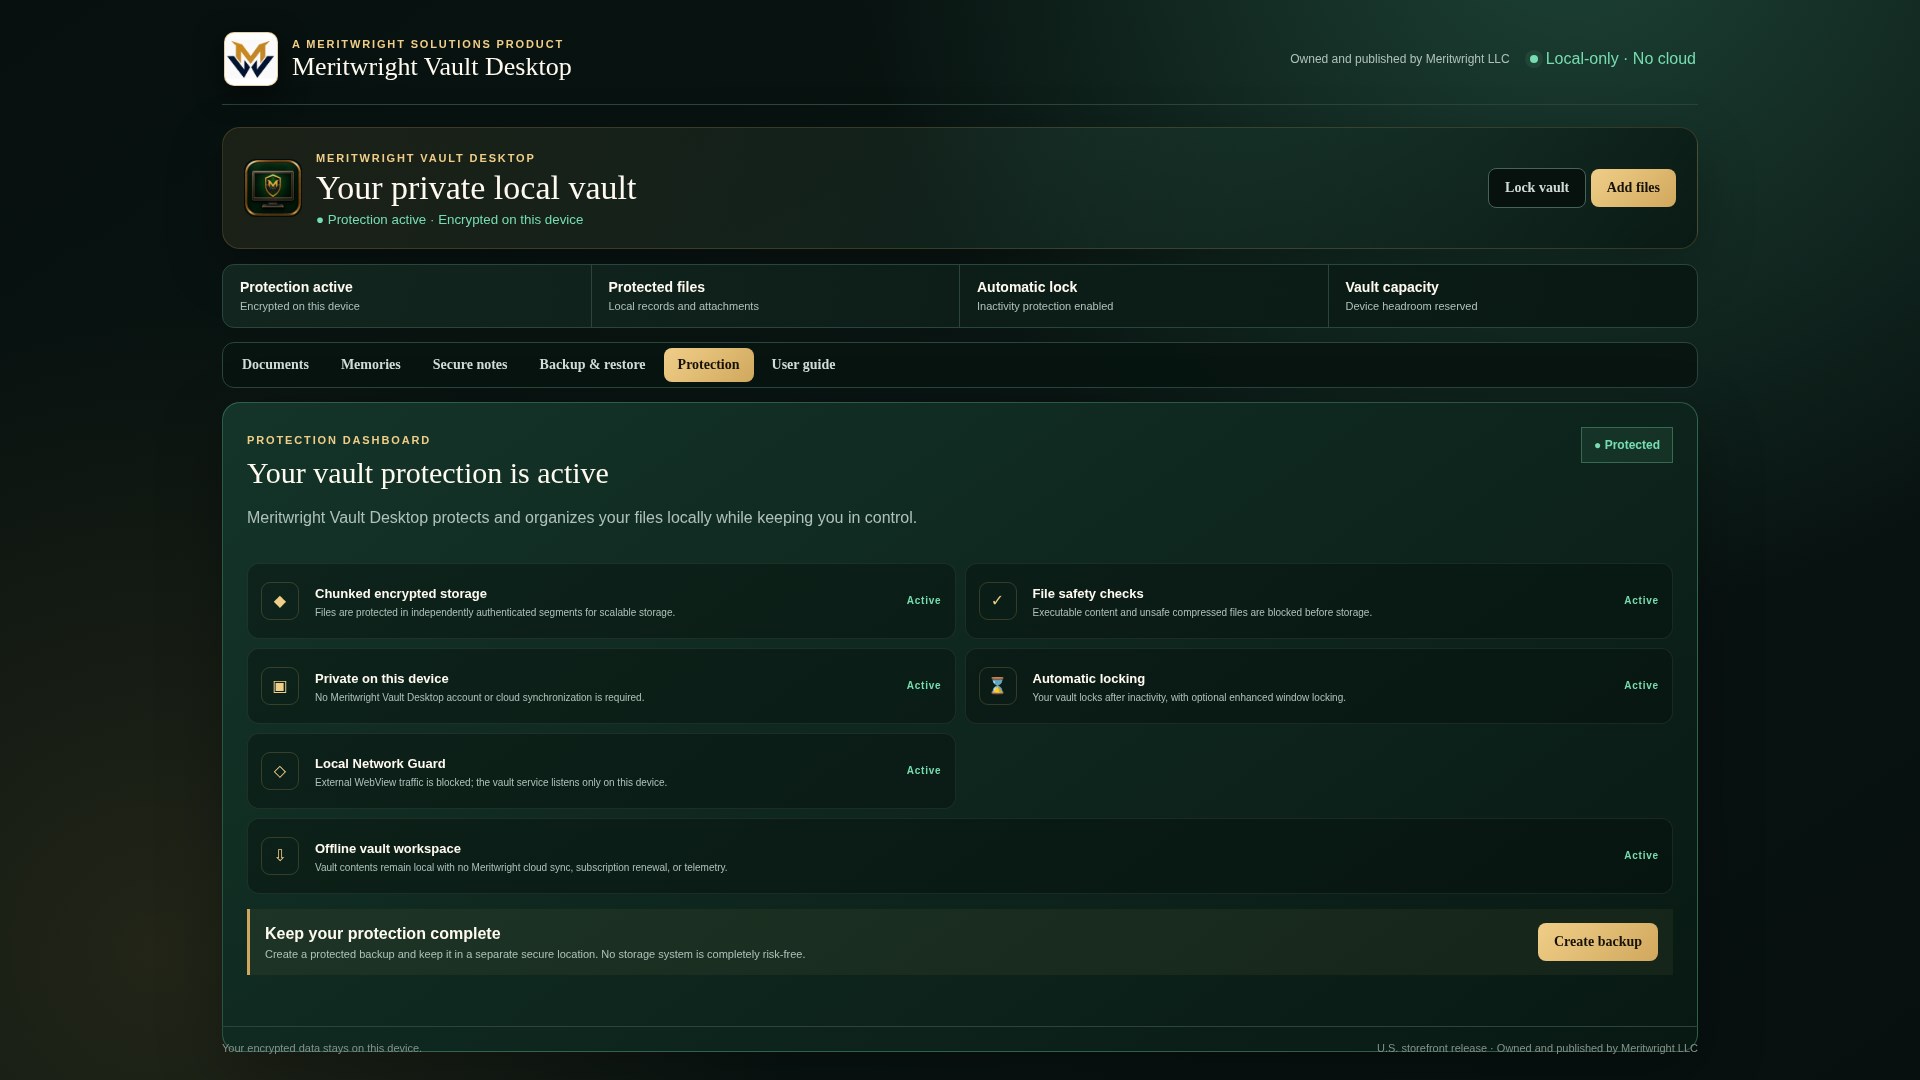
Task: Click the Chunked encrypted storage diamond icon
Action: [280, 601]
